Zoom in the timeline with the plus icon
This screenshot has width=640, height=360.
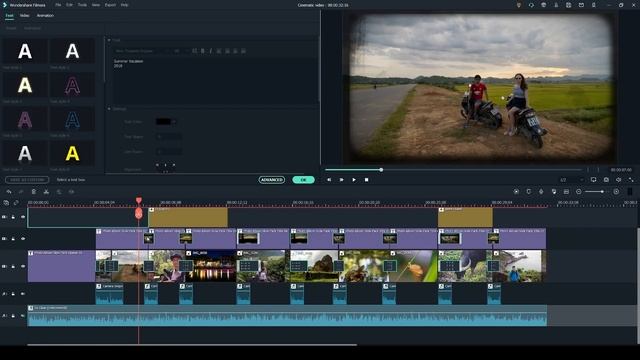click(x=616, y=191)
